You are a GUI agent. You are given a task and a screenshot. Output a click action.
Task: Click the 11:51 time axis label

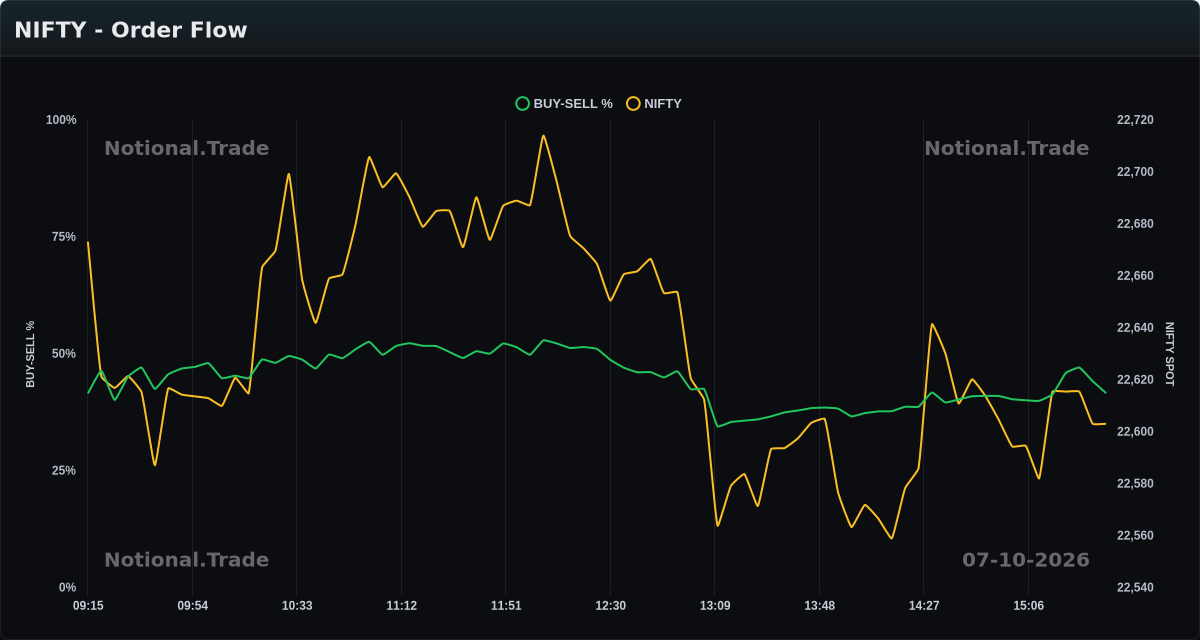tap(506, 606)
